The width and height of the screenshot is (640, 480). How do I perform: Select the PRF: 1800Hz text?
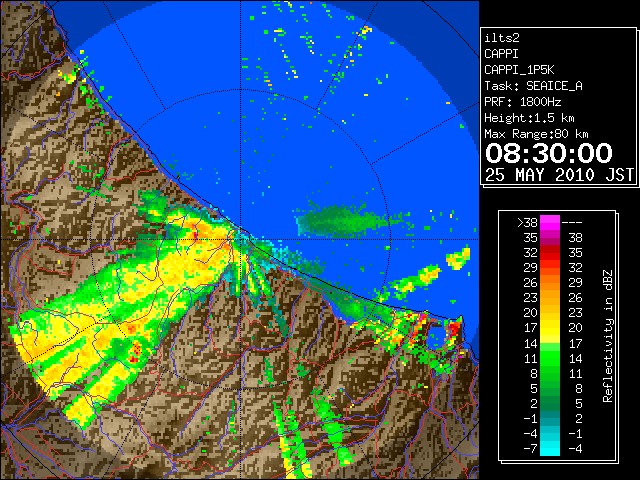[x=522, y=102]
